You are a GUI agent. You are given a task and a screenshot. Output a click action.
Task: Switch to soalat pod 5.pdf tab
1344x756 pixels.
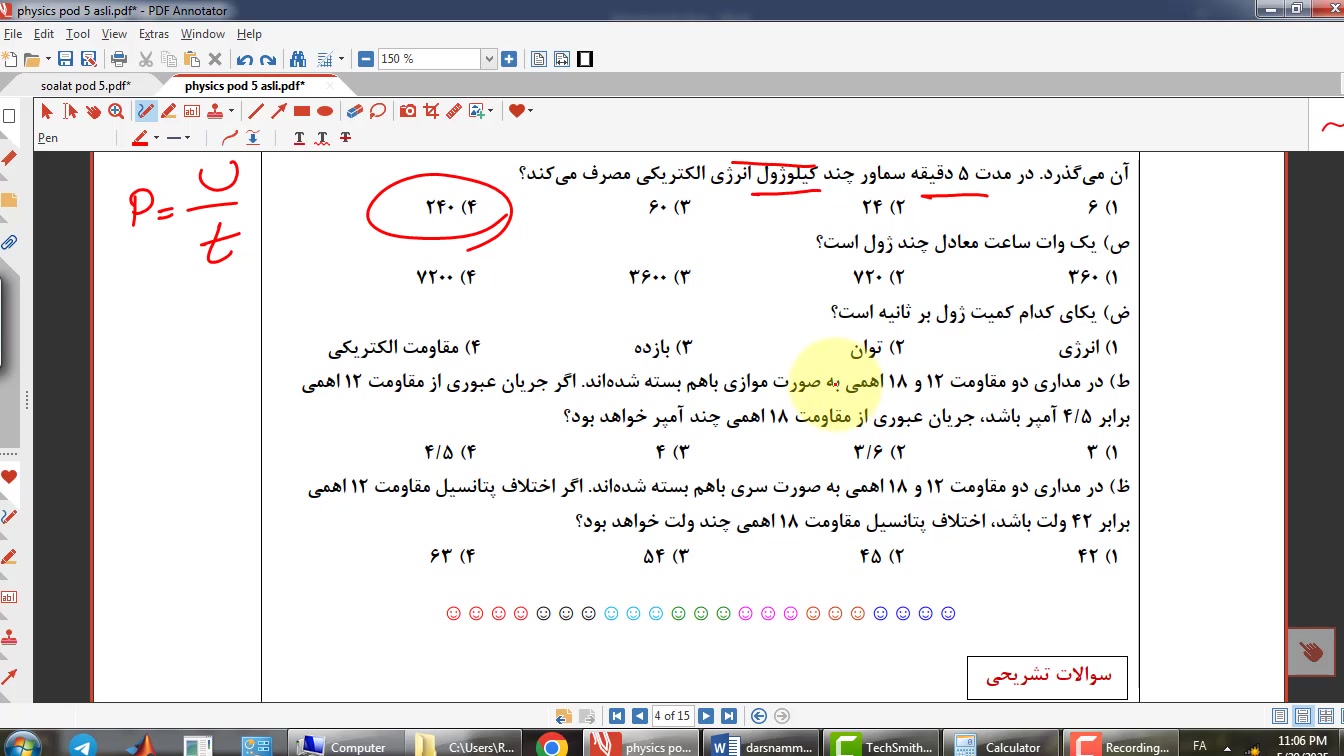click(85, 86)
